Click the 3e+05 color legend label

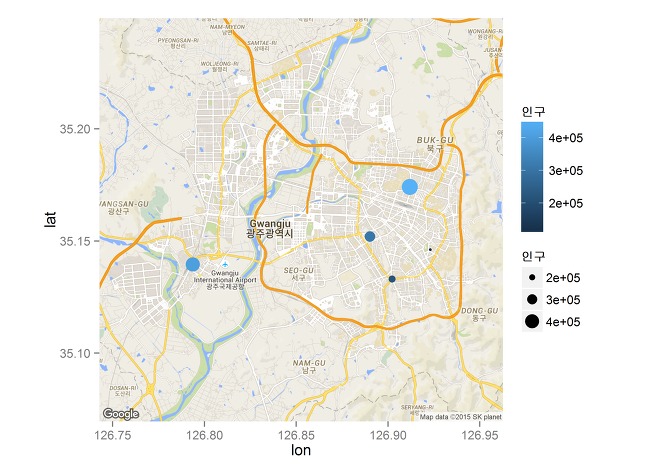pos(565,170)
